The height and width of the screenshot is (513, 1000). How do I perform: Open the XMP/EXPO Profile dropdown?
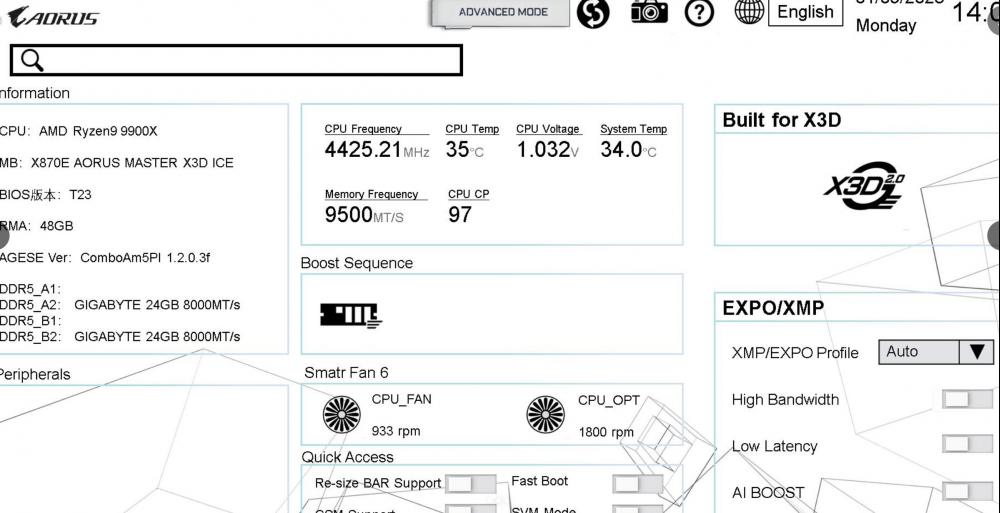(x=936, y=352)
